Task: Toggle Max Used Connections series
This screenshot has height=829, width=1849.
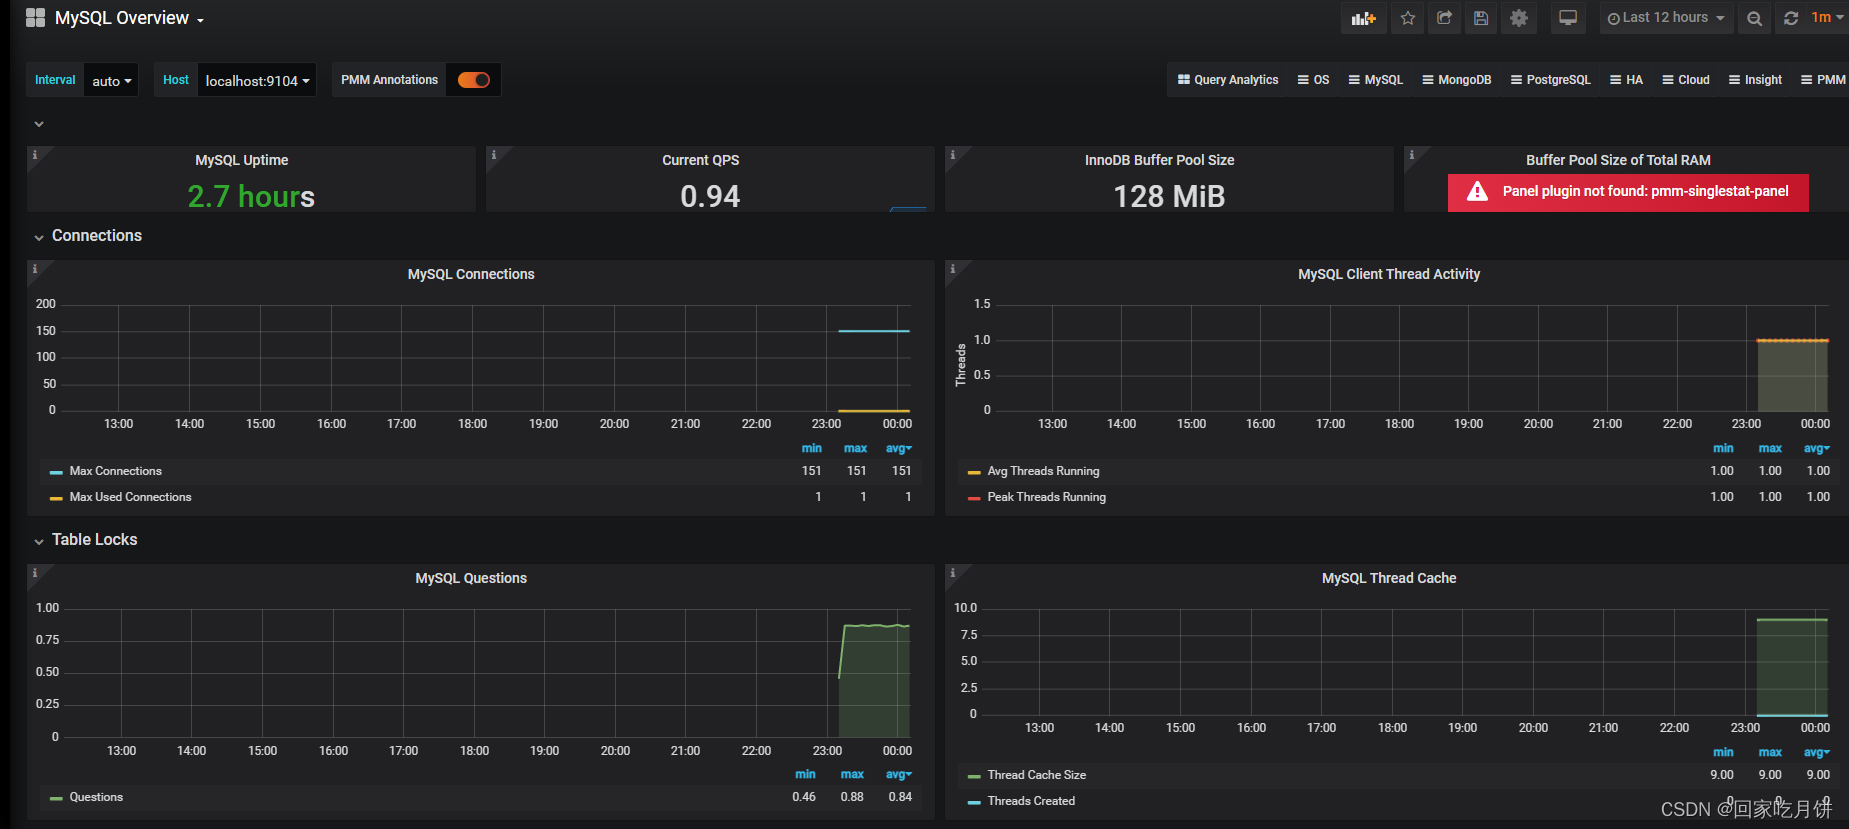Action: point(130,497)
